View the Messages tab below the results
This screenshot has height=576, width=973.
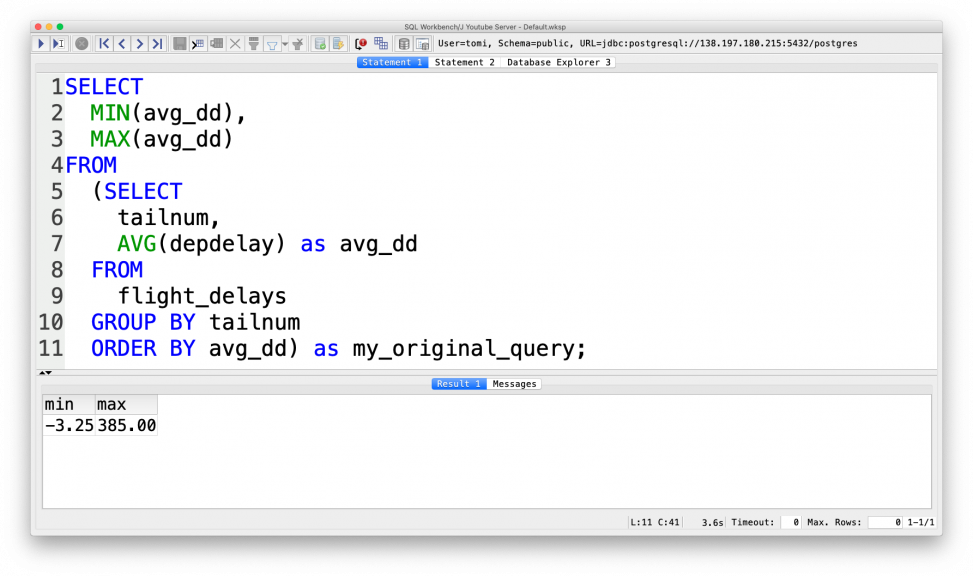(514, 383)
